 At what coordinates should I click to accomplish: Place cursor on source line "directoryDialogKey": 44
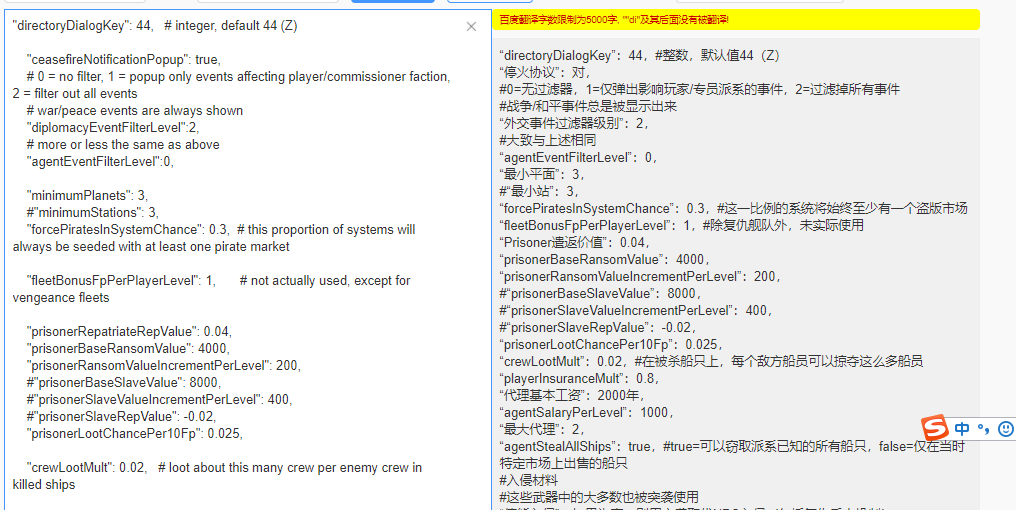click(154, 26)
